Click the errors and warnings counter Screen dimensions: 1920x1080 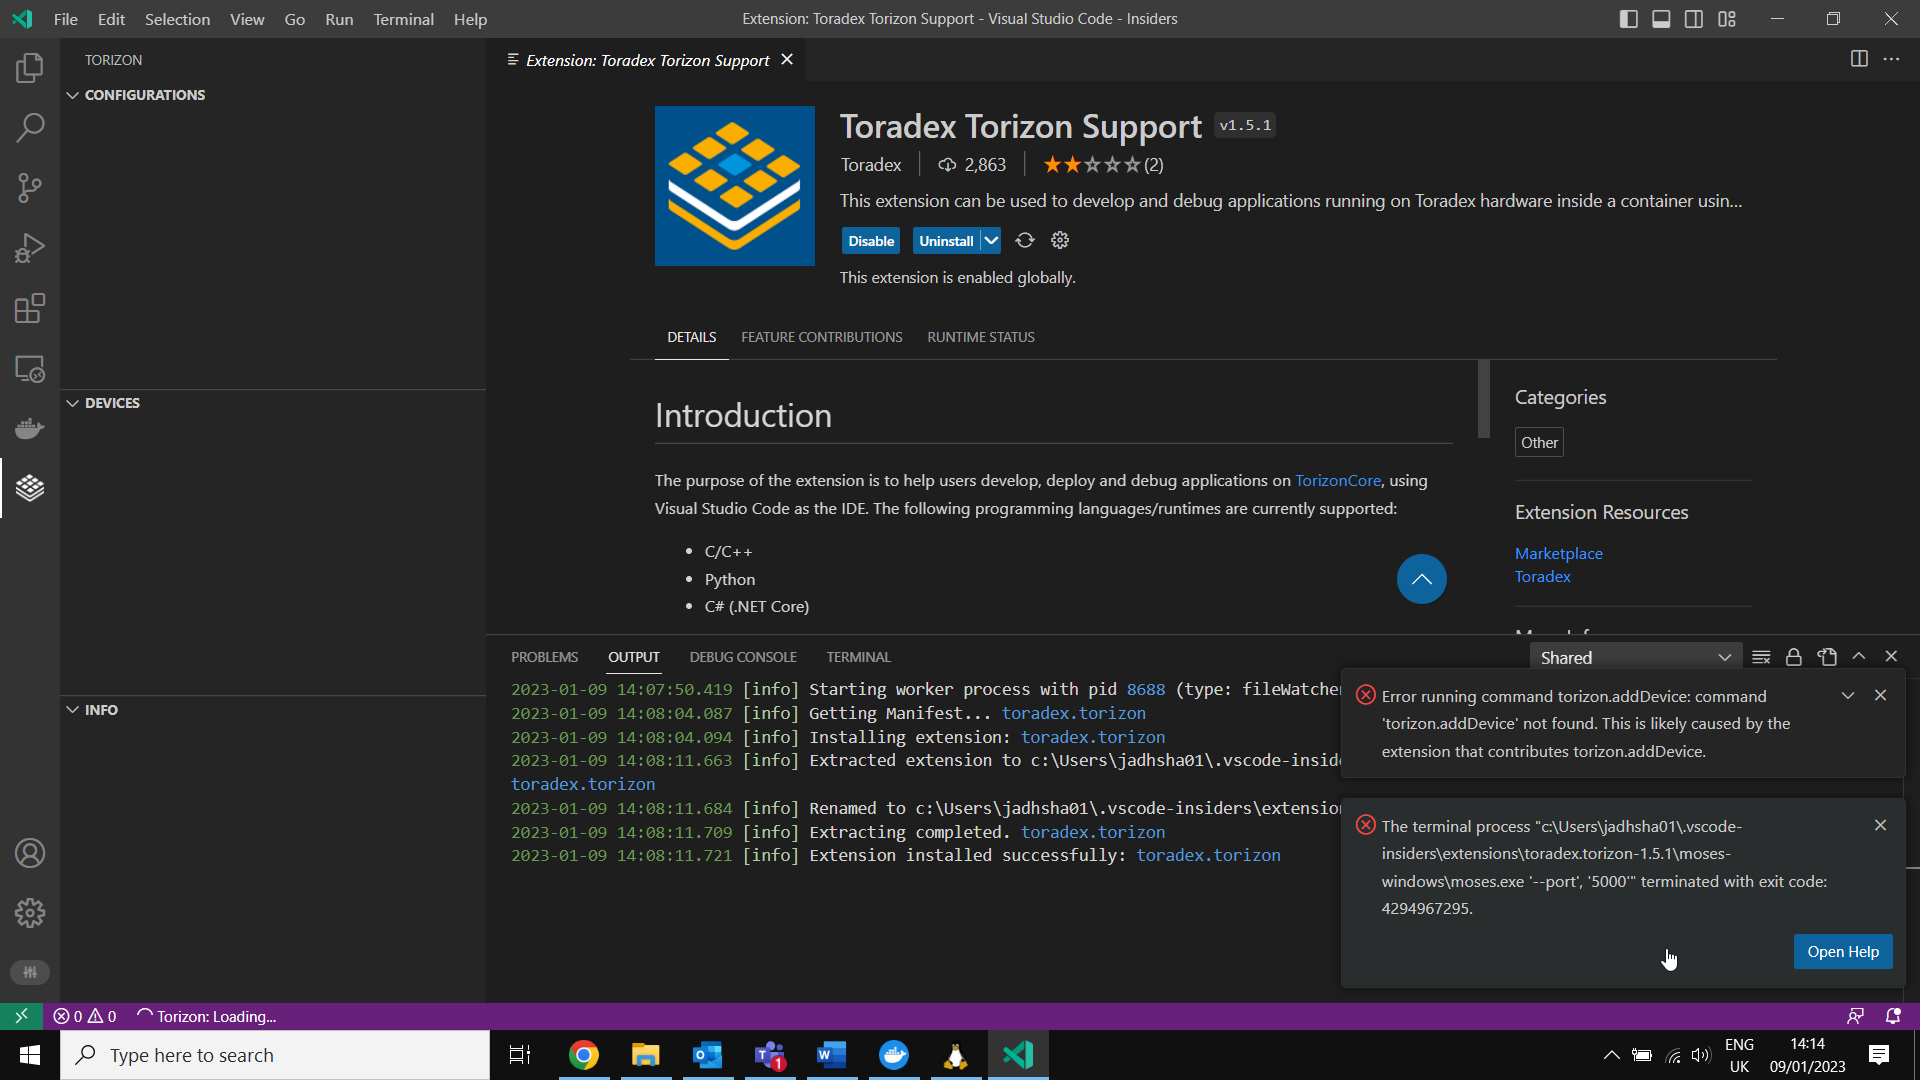(x=85, y=1016)
